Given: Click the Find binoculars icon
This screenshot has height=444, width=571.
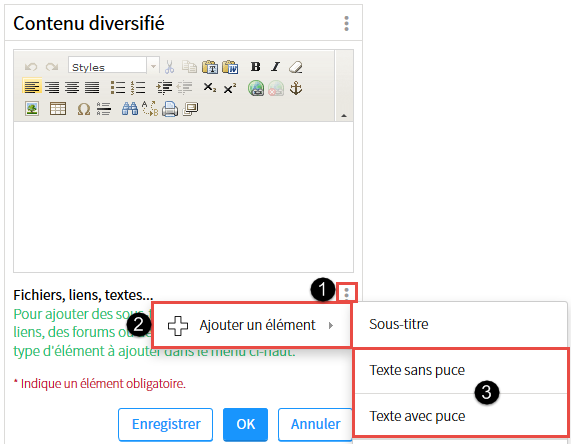Looking at the screenshot, I should 130,109.
